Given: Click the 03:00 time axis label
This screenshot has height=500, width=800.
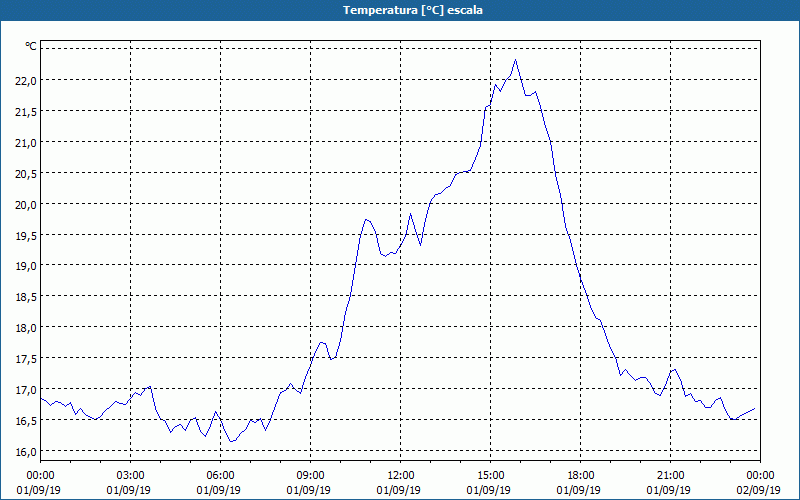Looking at the screenshot, I should (131, 476).
